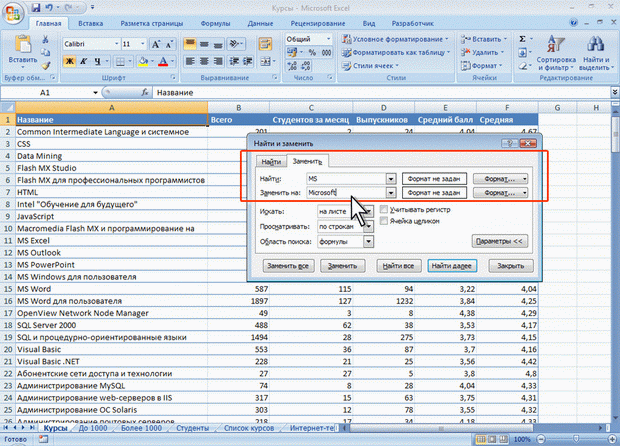
Task: Open Формат button beside Заменить на field
Action: [x=500, y=193]
